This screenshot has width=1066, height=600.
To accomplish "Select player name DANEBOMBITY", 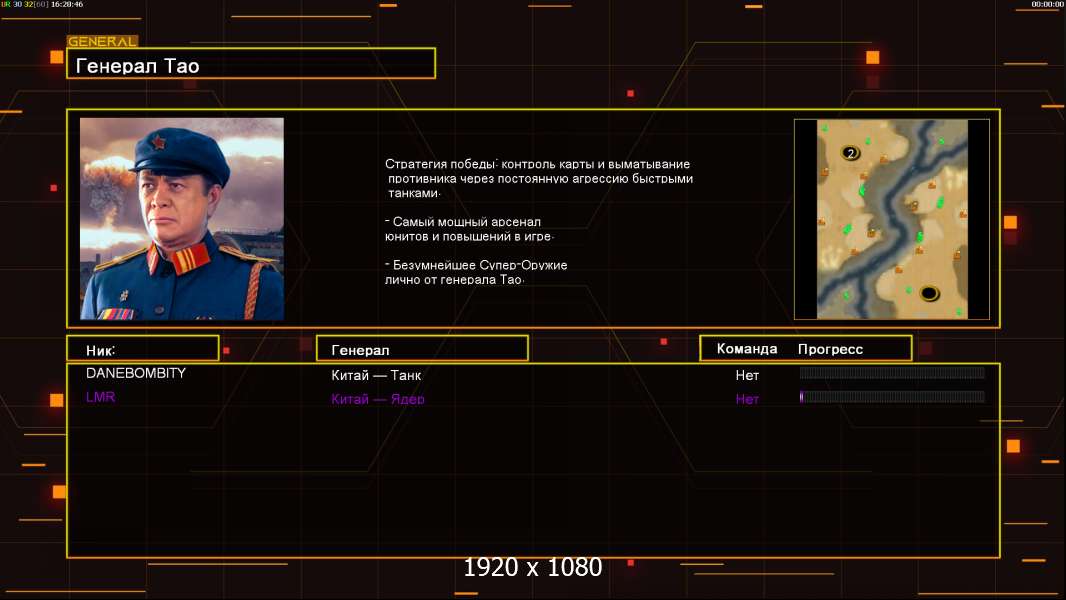I will (135, 373).
